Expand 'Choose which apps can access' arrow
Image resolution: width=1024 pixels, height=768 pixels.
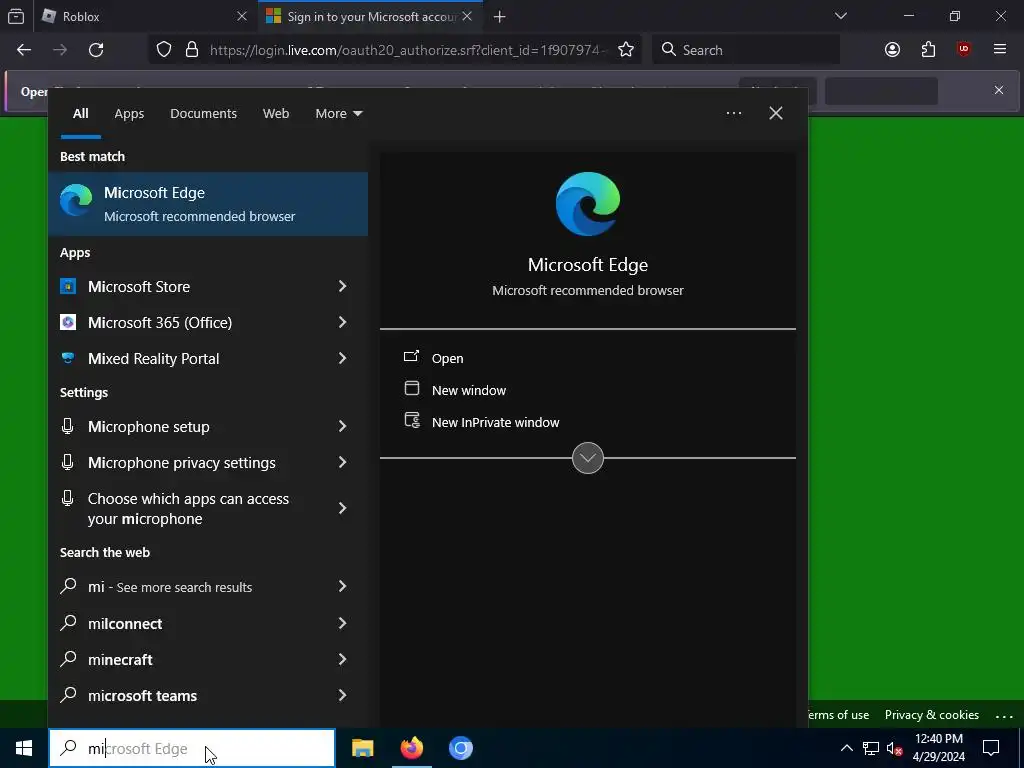click(x=342, y=508)
